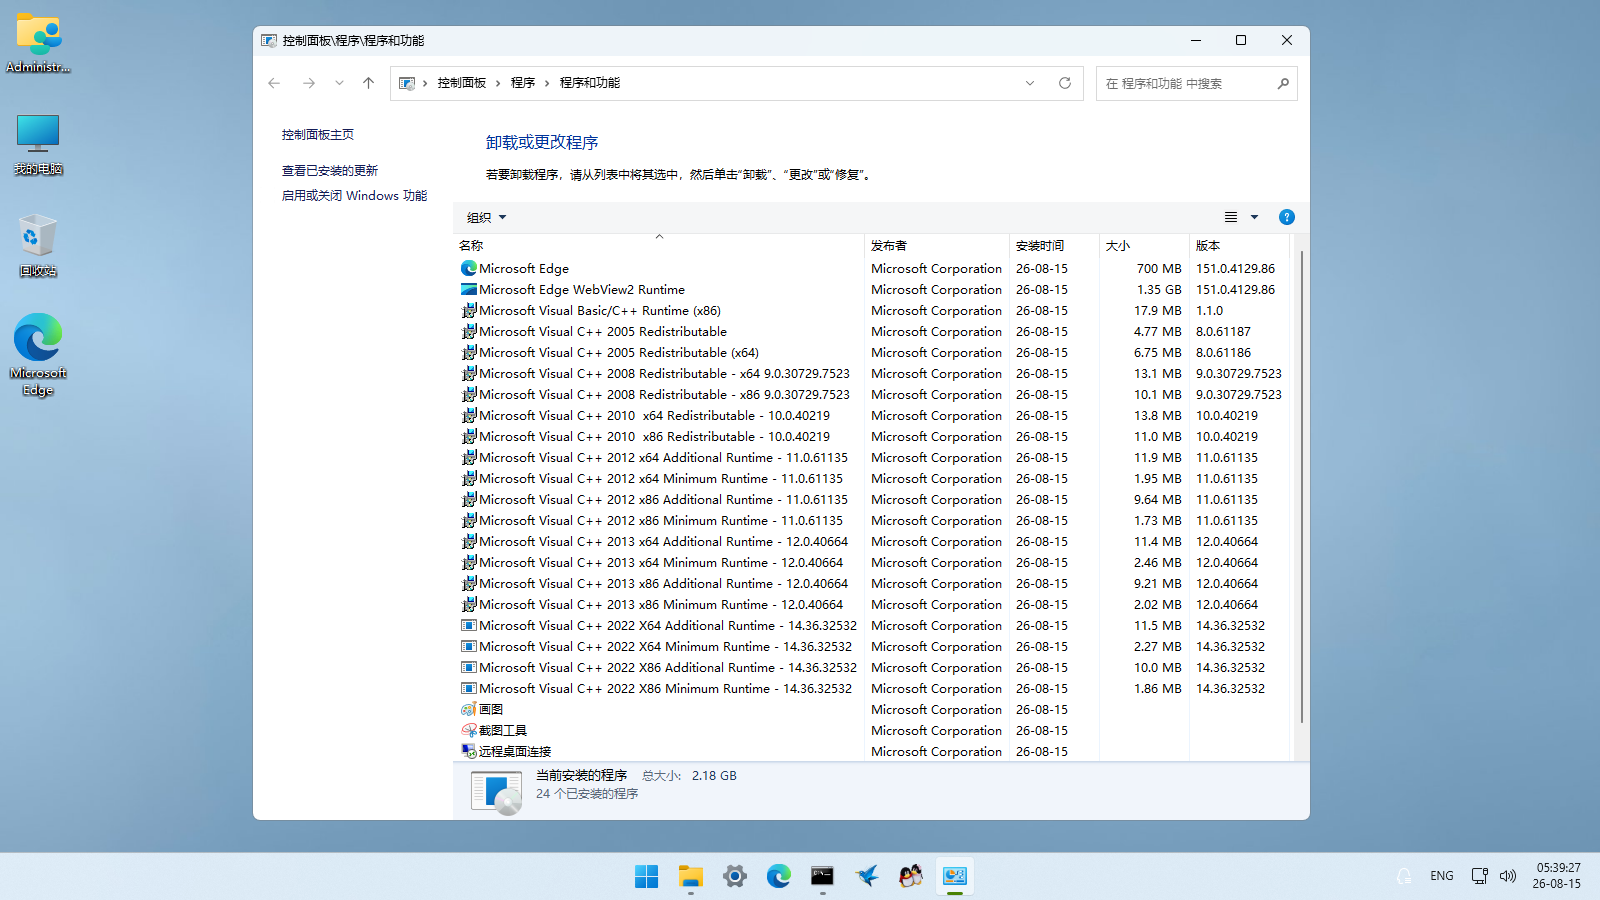This screenshot has height=900, width=1600.
Task: Open network status icon in tray
Action: point(1480,876)
